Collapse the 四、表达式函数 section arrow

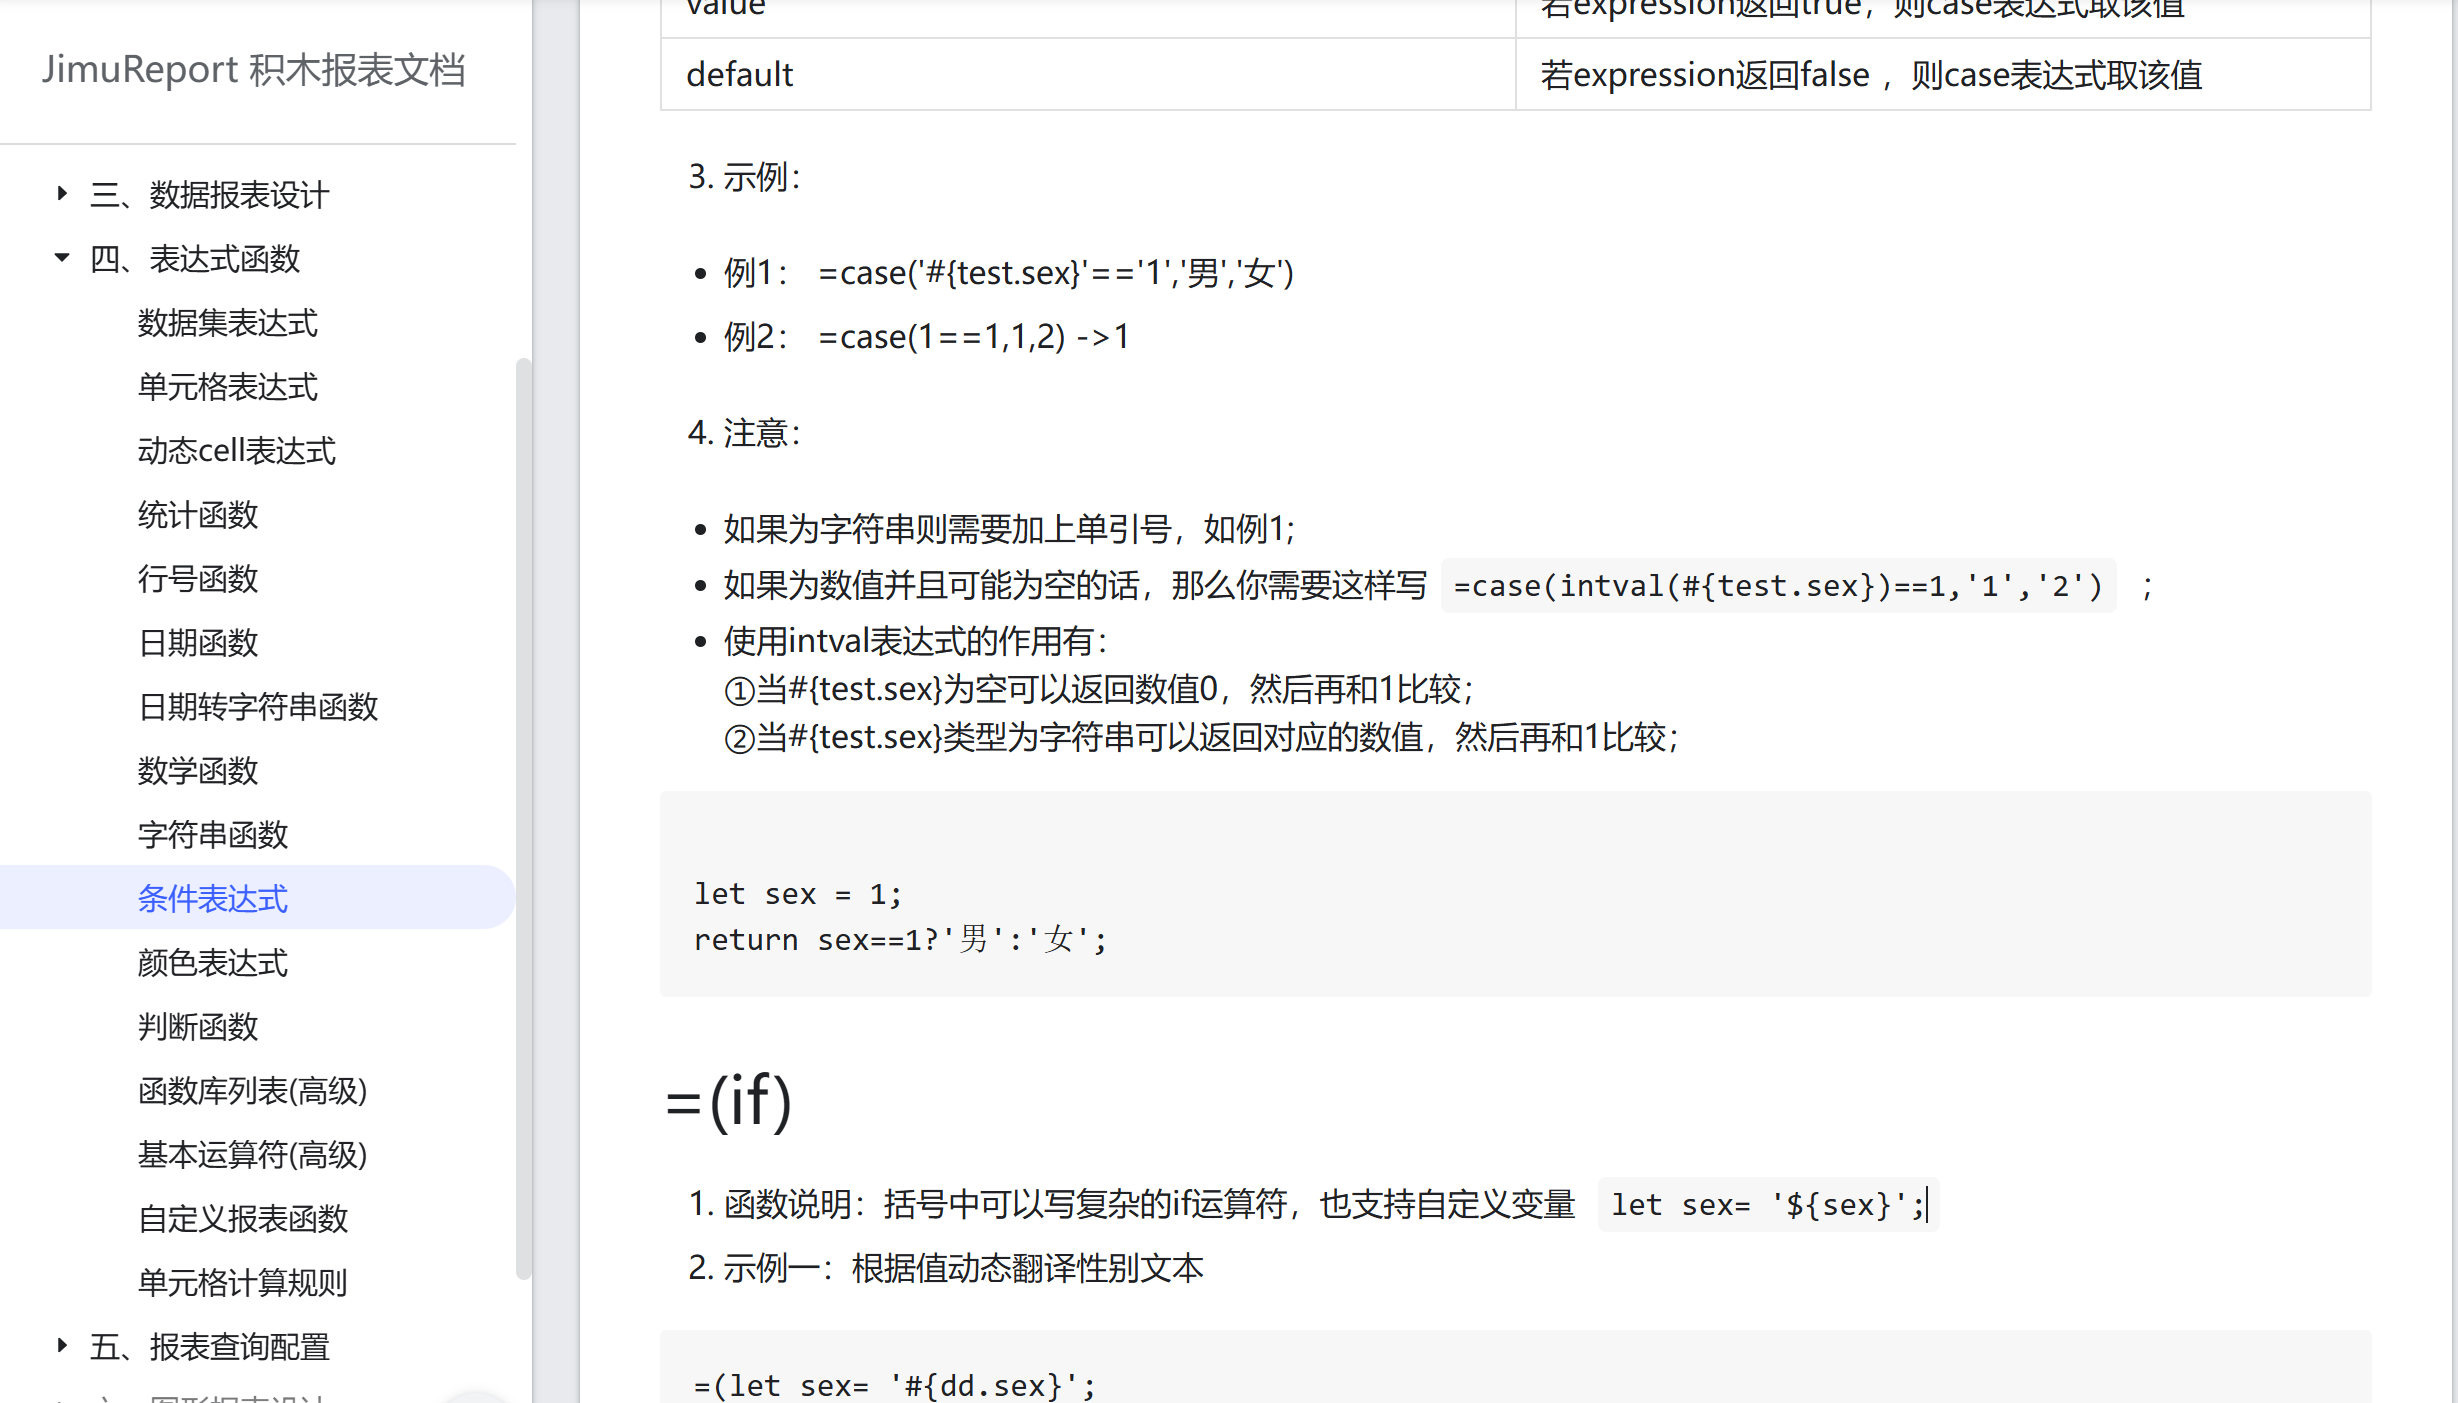62,257
